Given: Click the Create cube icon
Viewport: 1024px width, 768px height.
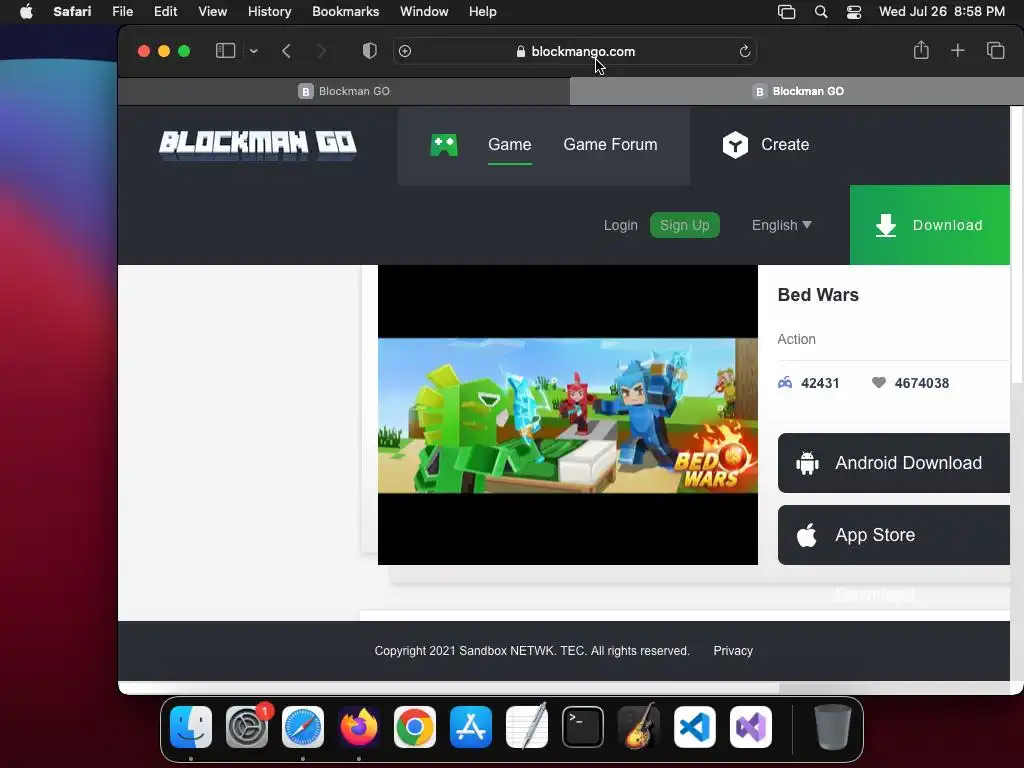Looking at the screenshot, I should pyautogui.click(x=735, y=144).
